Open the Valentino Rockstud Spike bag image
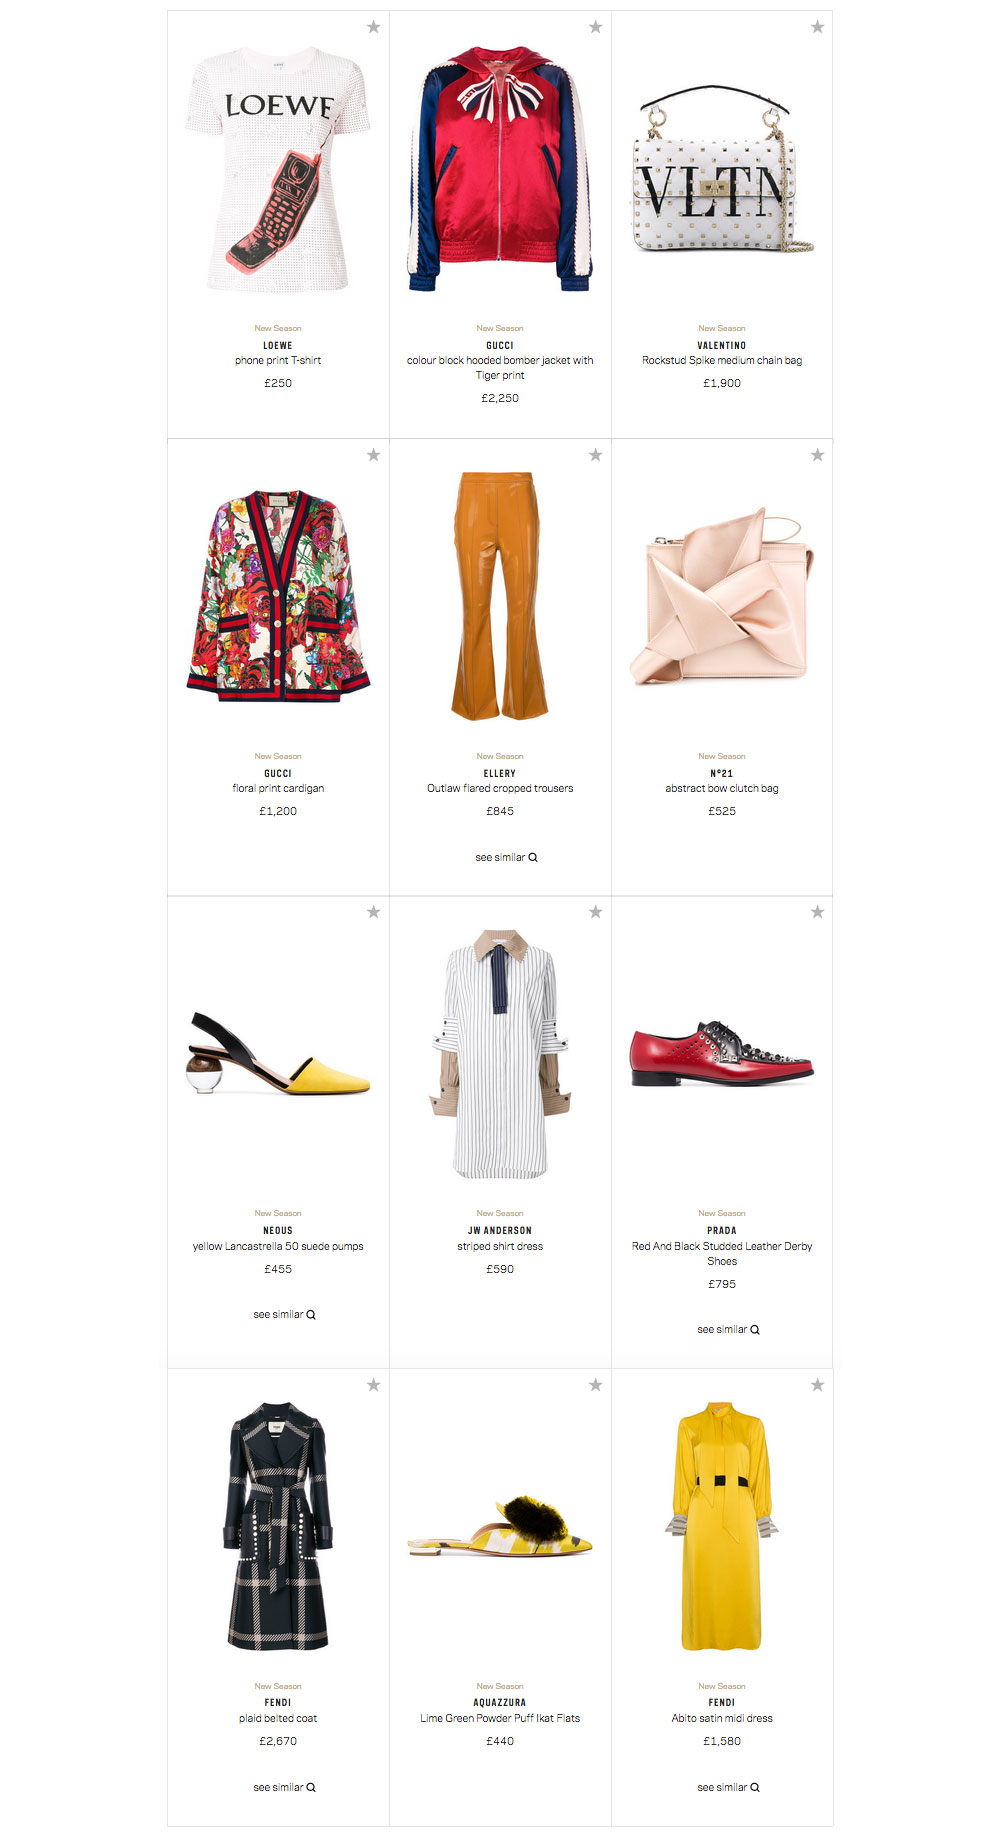1000x1837 pixels. 722,169
